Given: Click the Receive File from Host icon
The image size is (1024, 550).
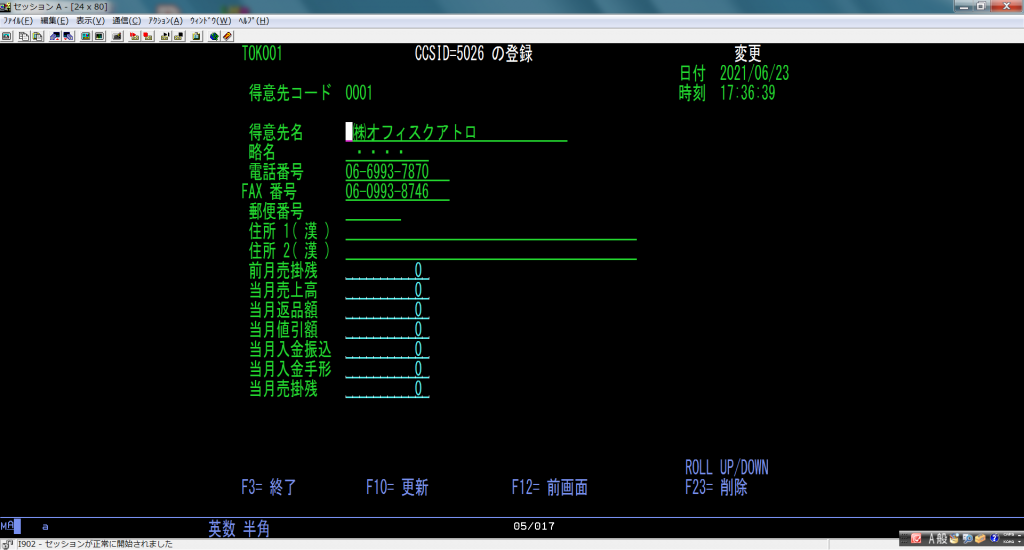Looking at the screenshot, I should 69,35.
